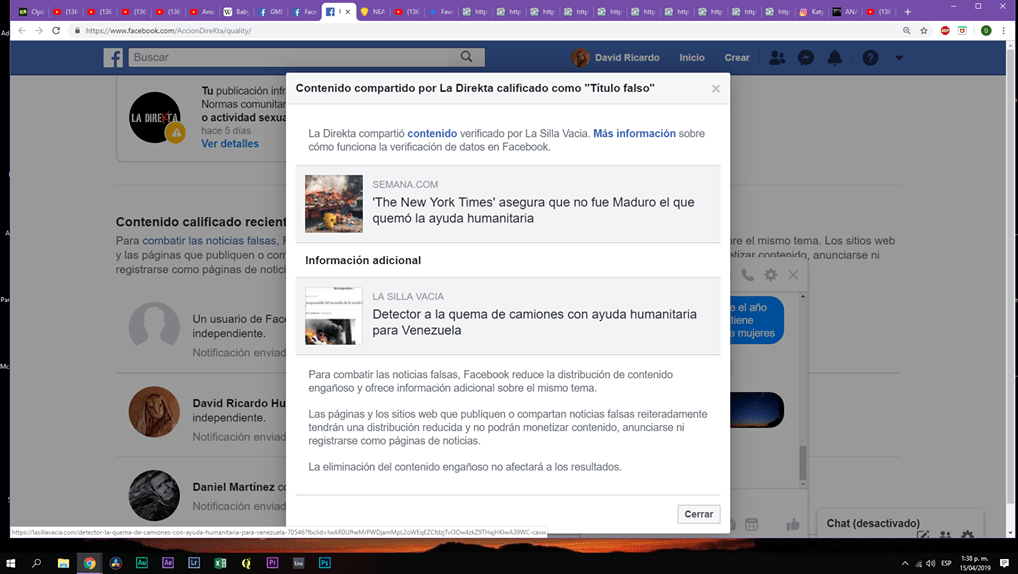Open Adobe Lightroom from the taskbar
Image resolution: width=1018 pixels, height=574 pixels.
[193, 562]
